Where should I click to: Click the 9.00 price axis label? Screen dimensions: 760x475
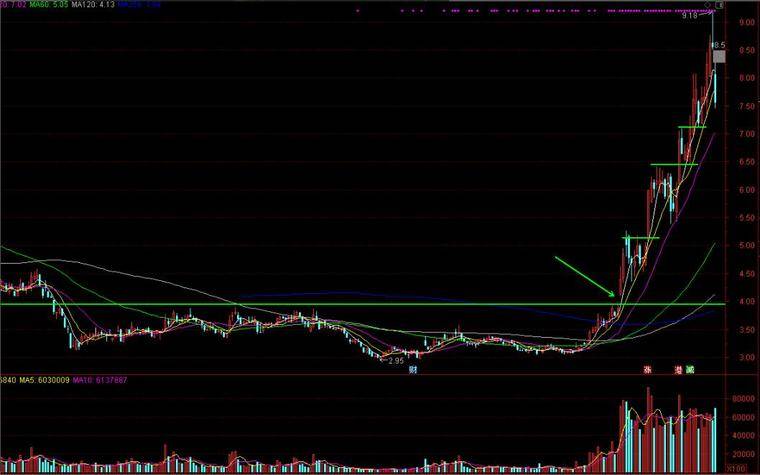[747, 22]
